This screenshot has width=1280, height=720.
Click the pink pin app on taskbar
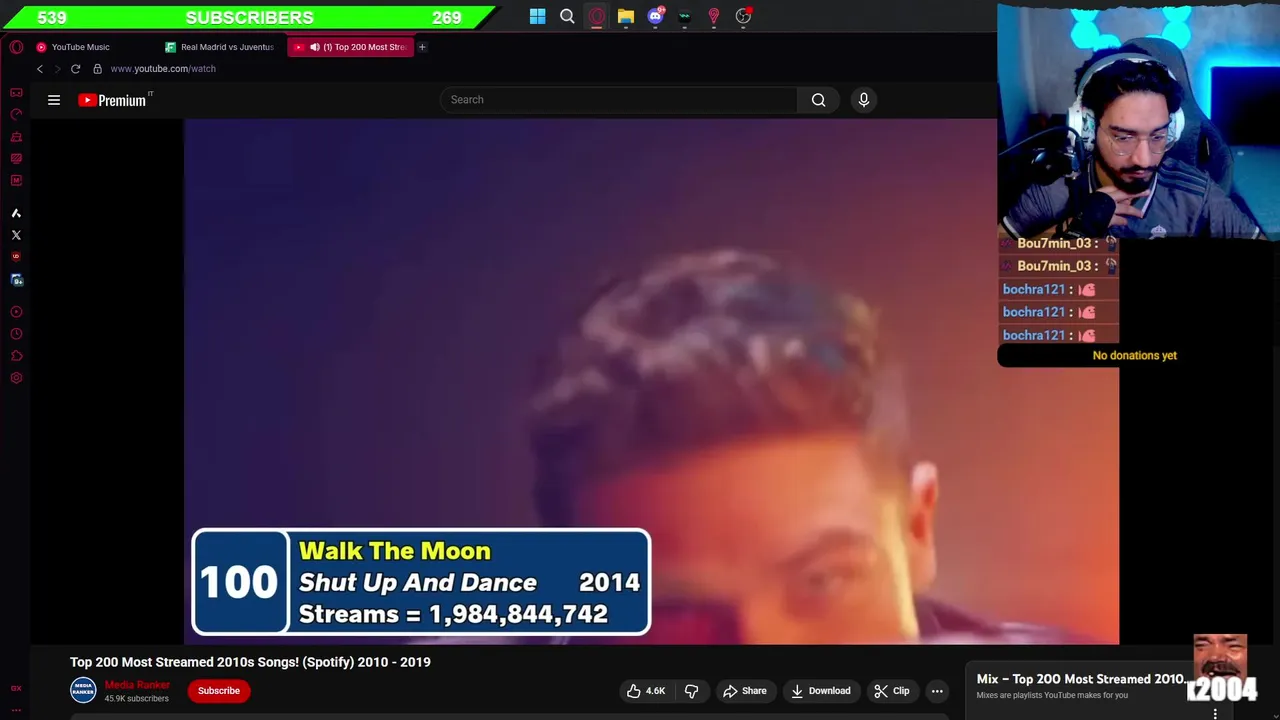(714, 16)
